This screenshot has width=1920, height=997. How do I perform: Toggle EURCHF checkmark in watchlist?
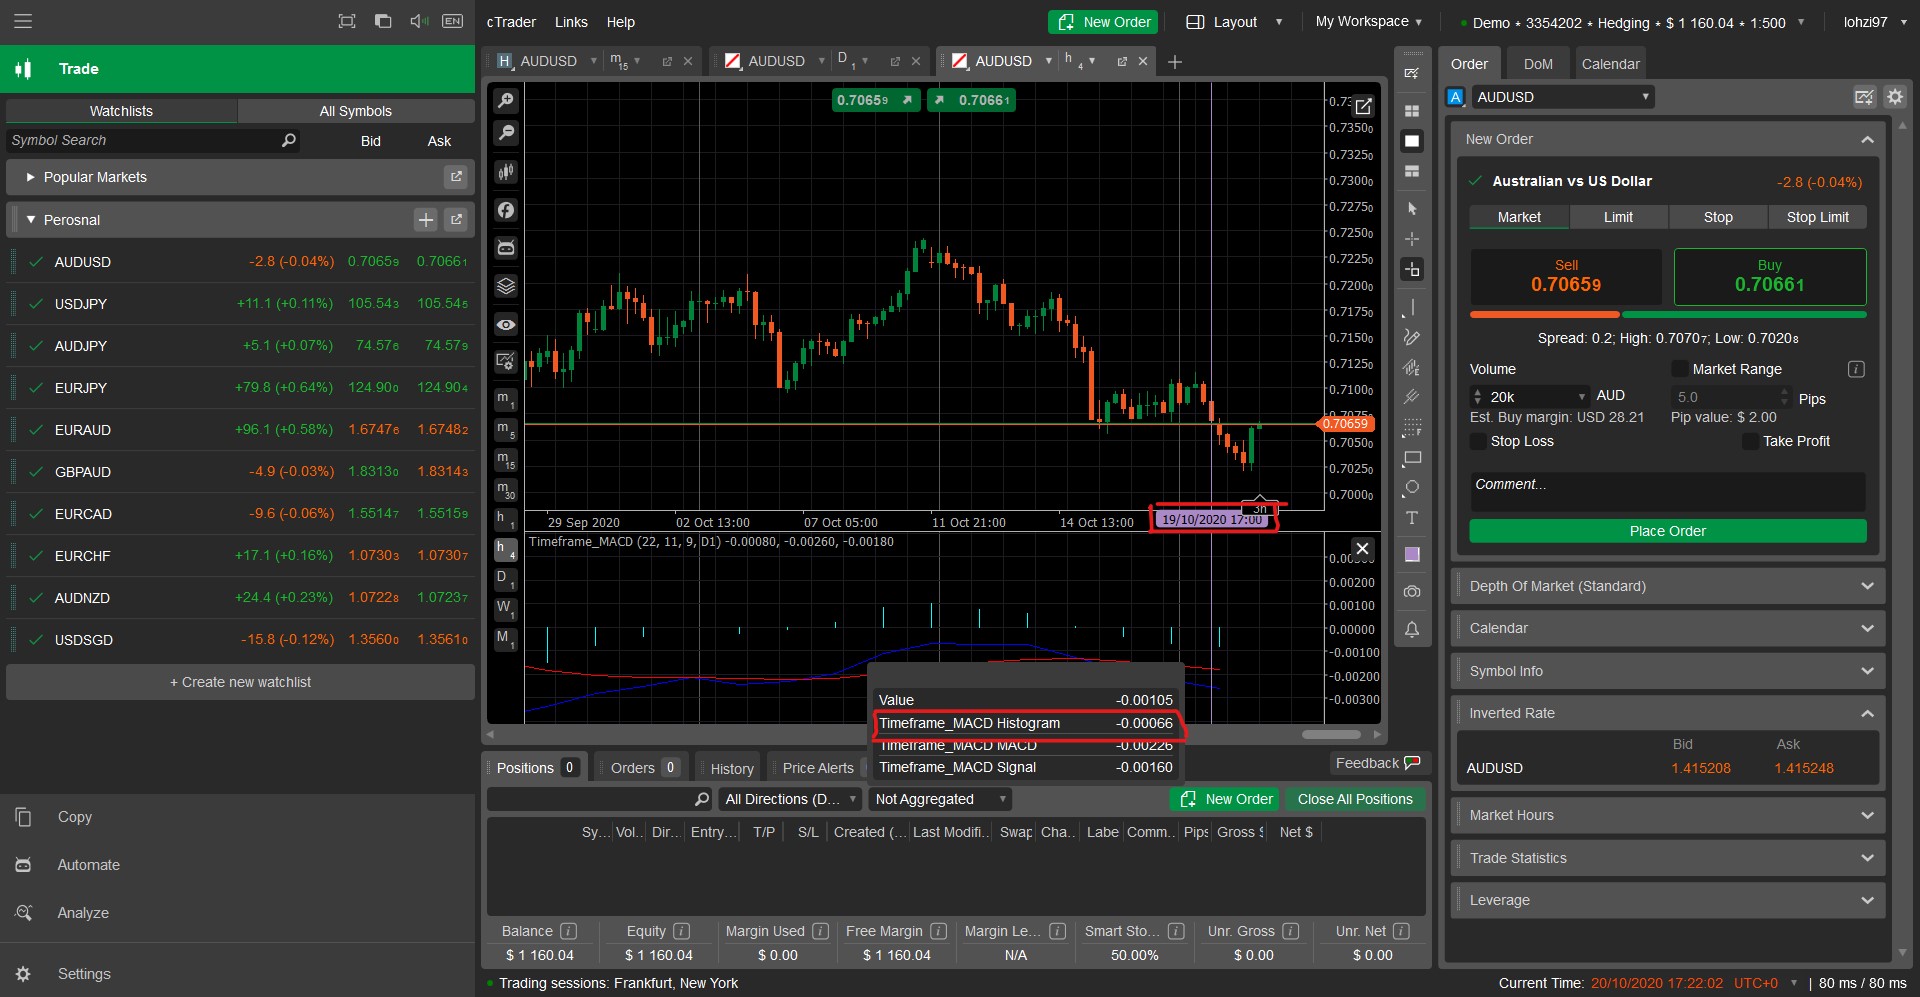point(36,556)
